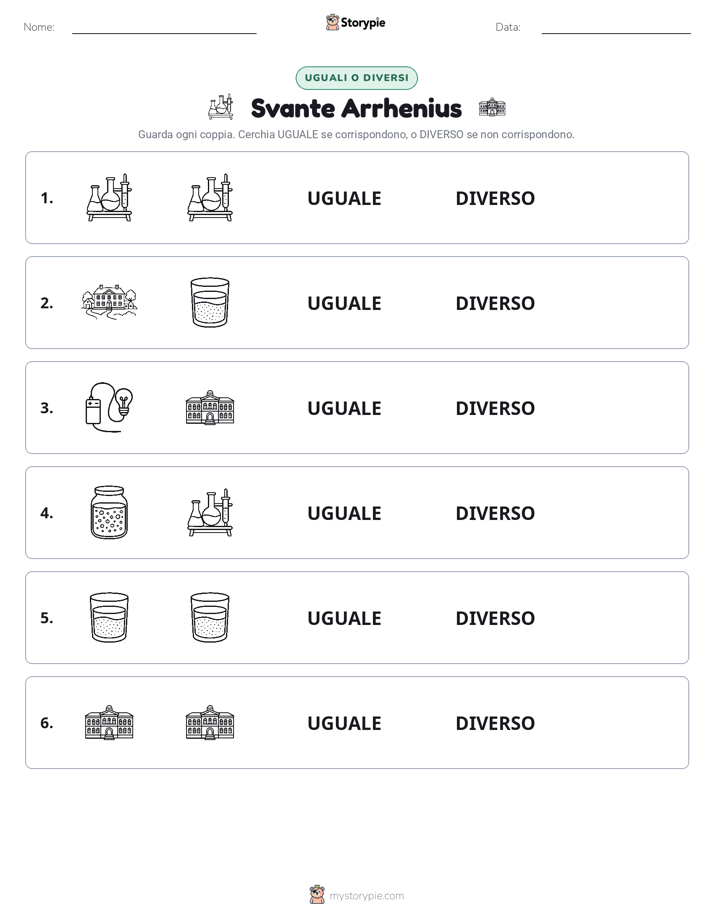Click the jar with bubbles in row 4

[x=109, y=512]
